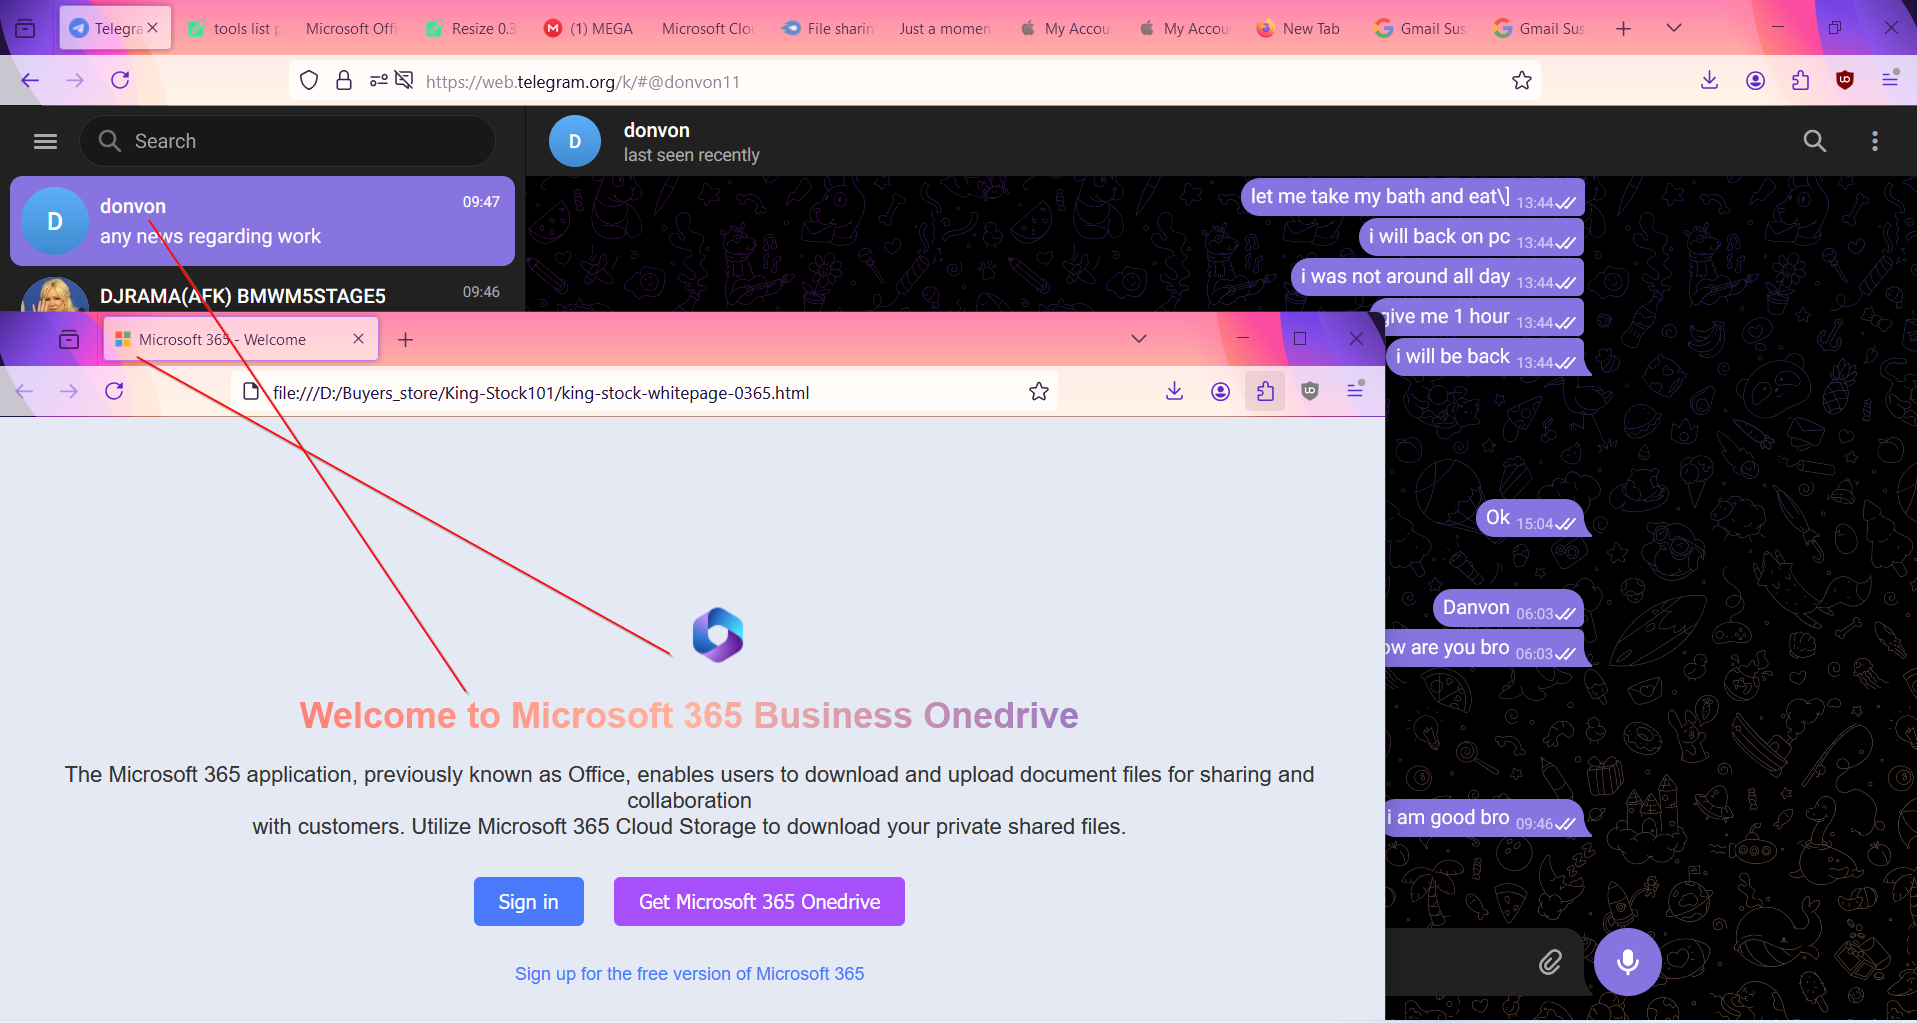Go back in the Telegram browser window
Viewport: 1917px width, 1023px height.
point(30,80)
